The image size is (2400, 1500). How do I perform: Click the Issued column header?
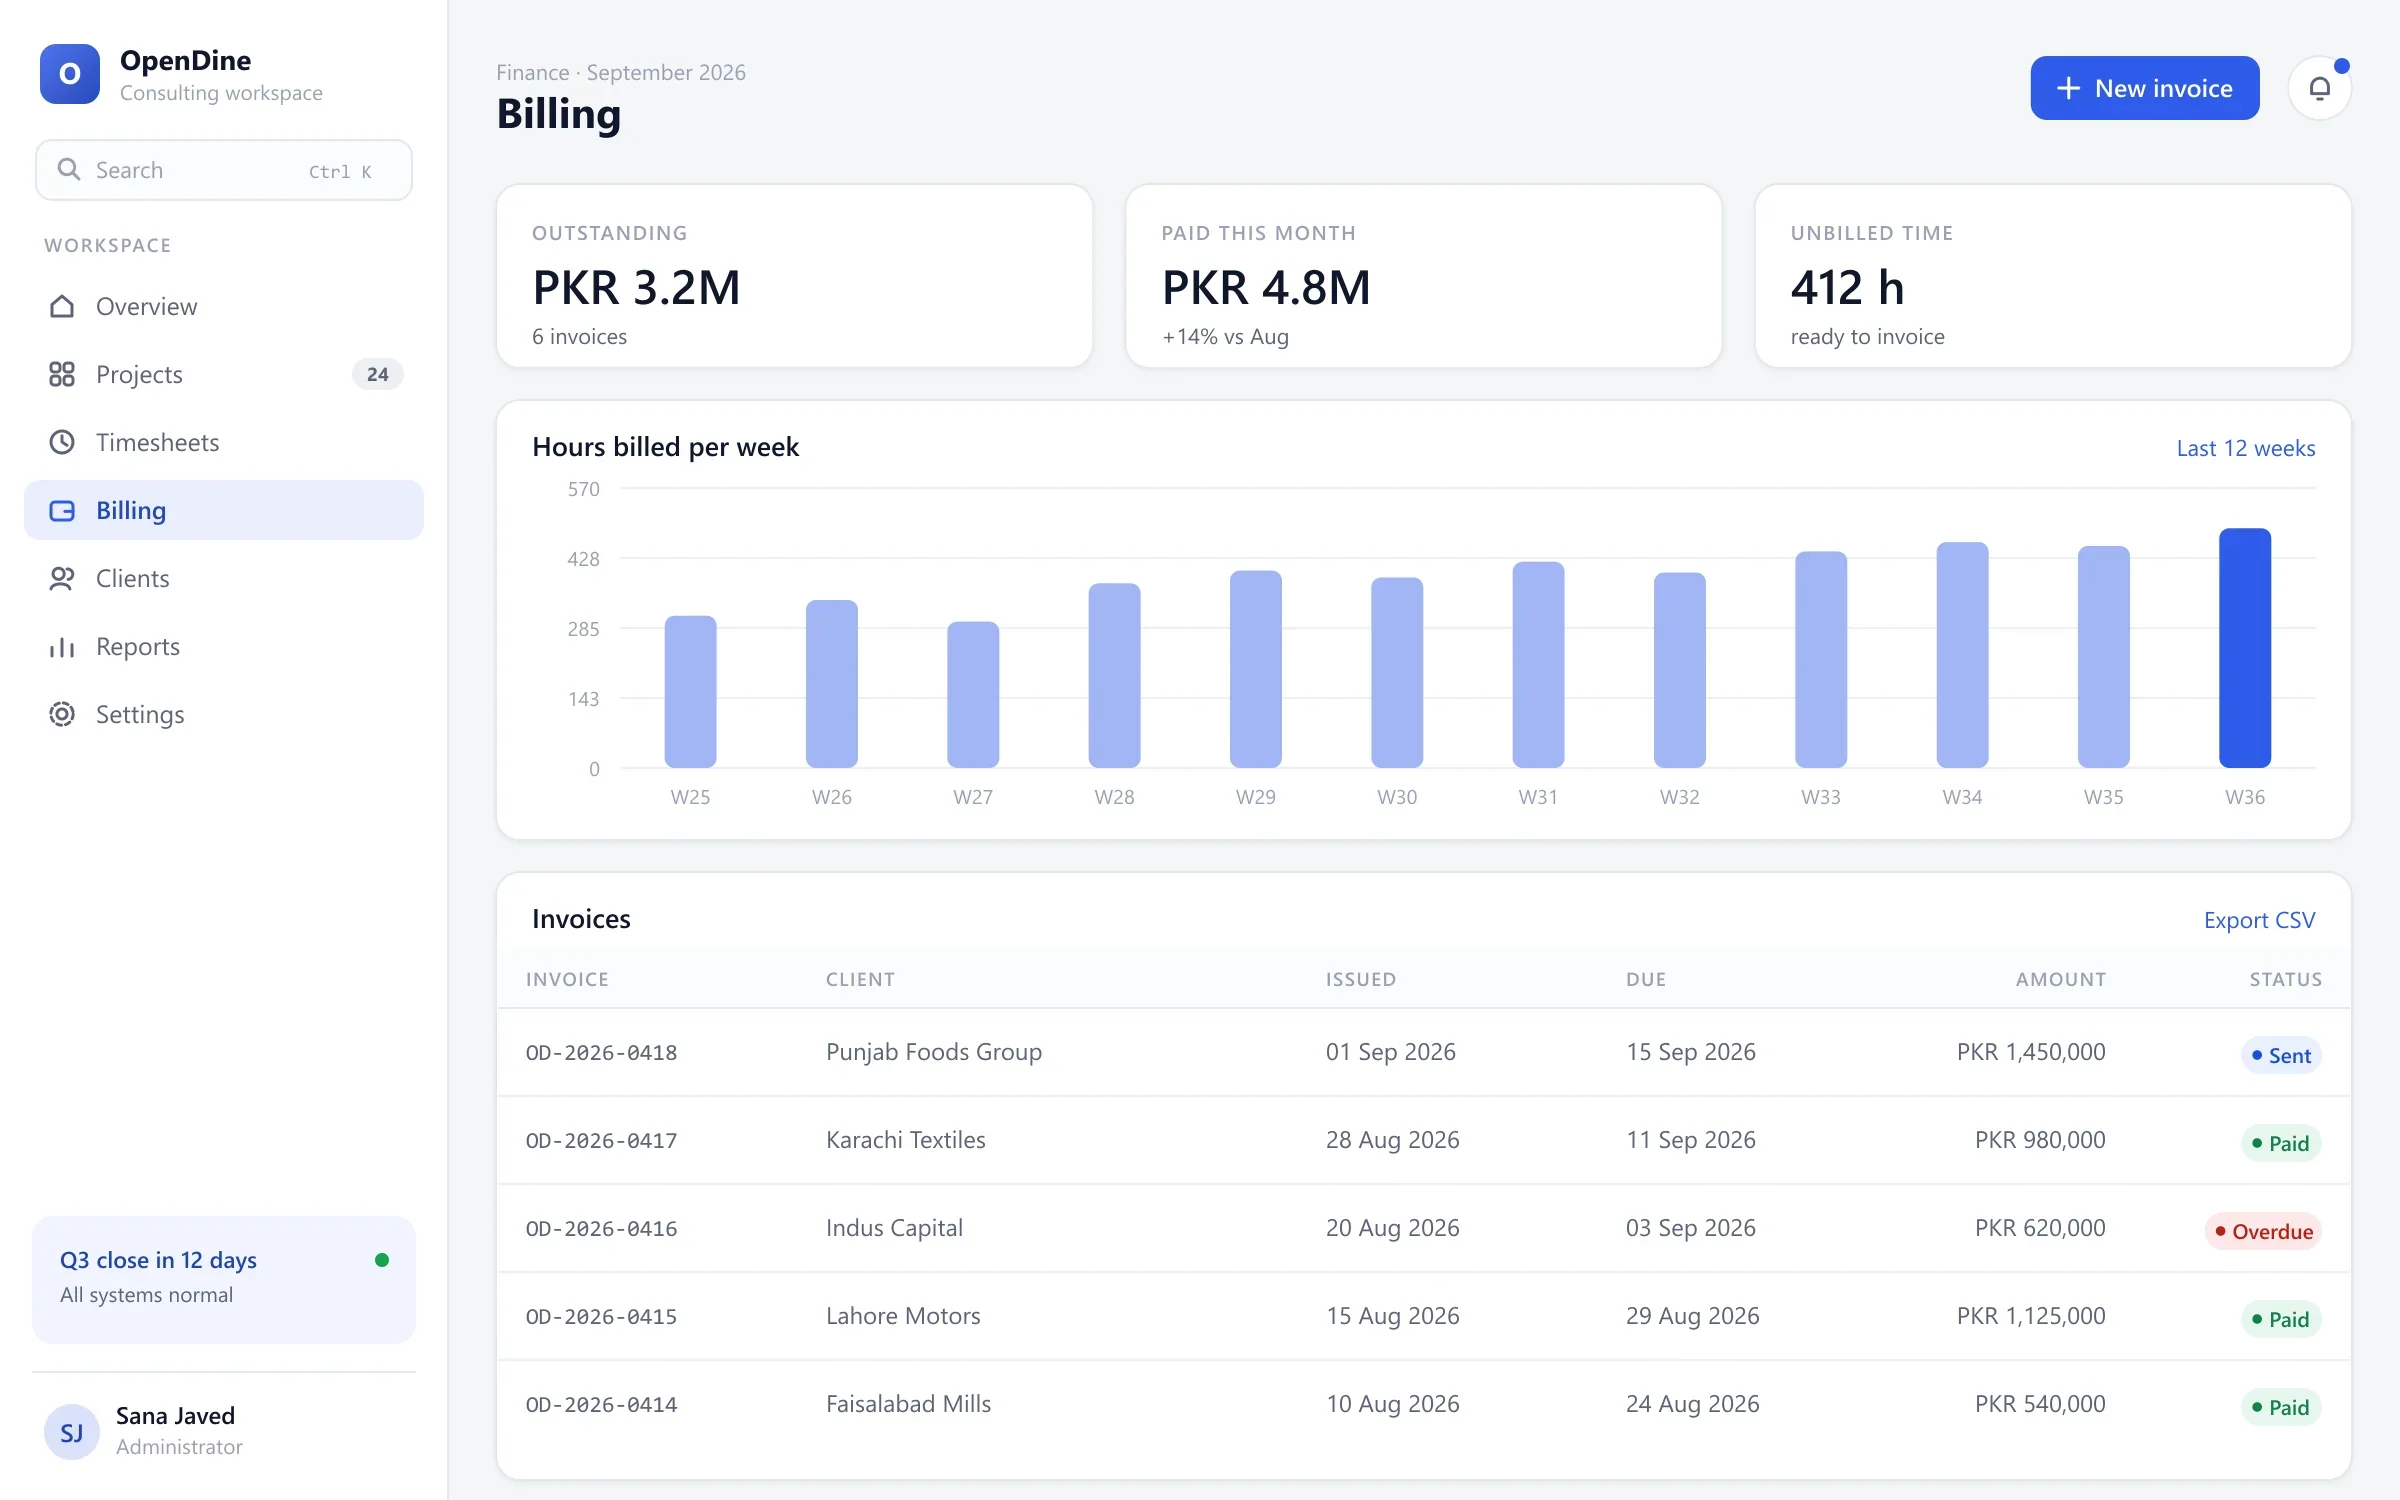click(x=1361, y=979)
